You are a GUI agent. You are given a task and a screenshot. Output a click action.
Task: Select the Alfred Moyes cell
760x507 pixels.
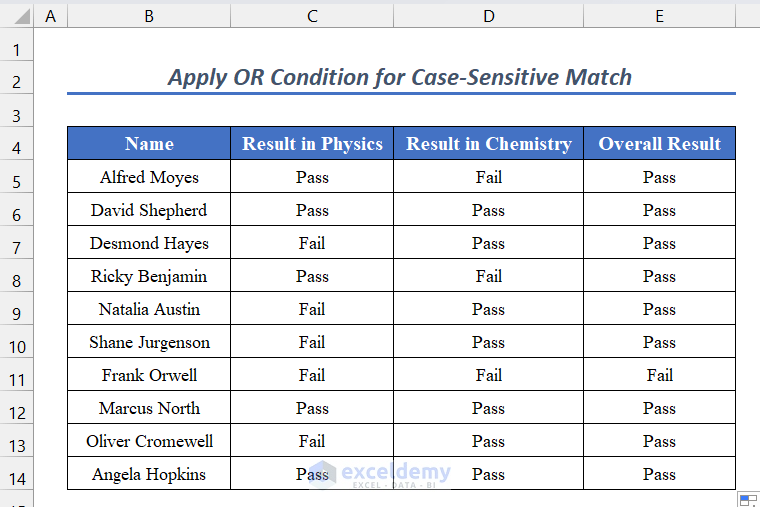tap(149, 177)
